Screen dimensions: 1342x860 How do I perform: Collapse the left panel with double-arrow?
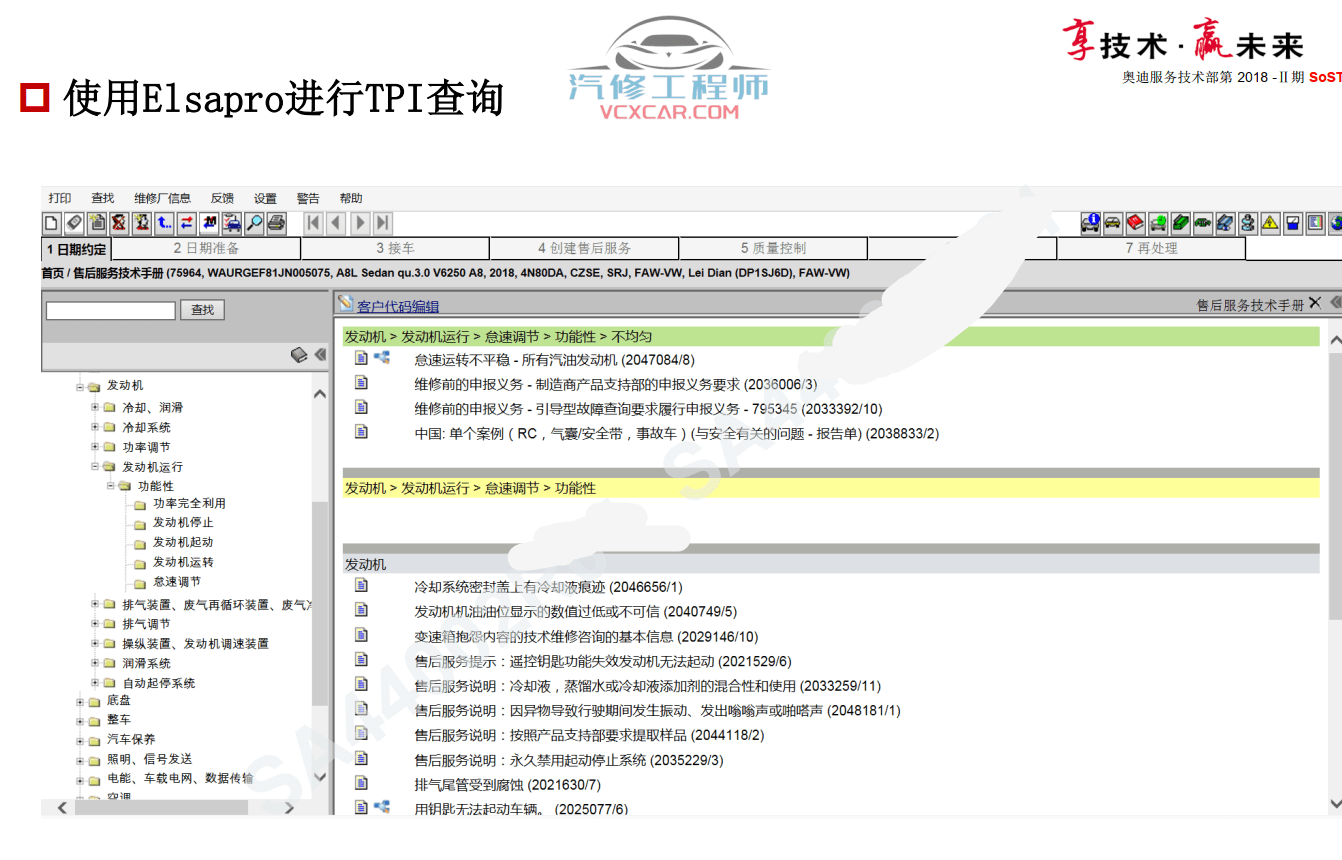click(320, 355)
